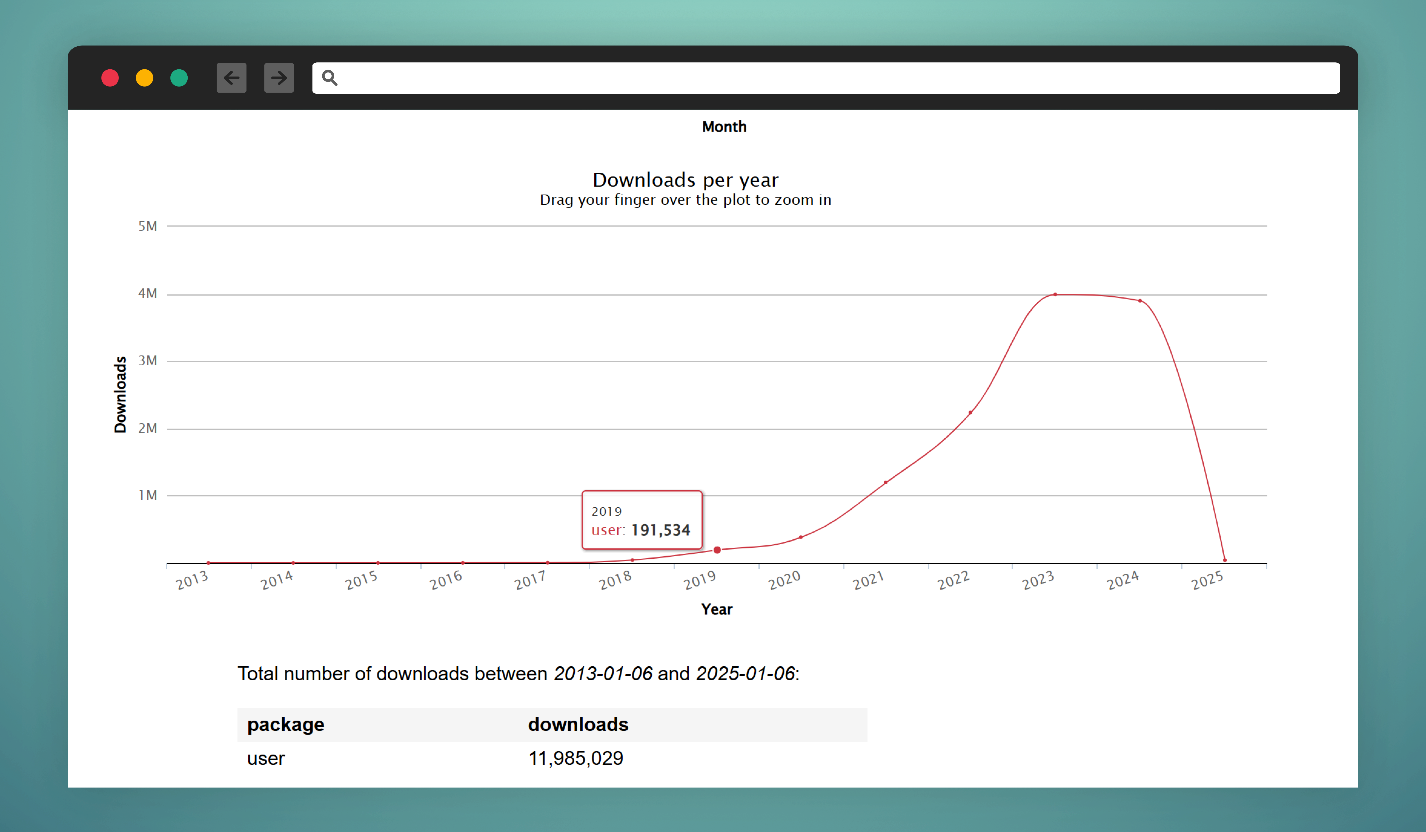Click the highlighted 2019 data point
Screen dimensions: 1426x832
coord(717,550)
